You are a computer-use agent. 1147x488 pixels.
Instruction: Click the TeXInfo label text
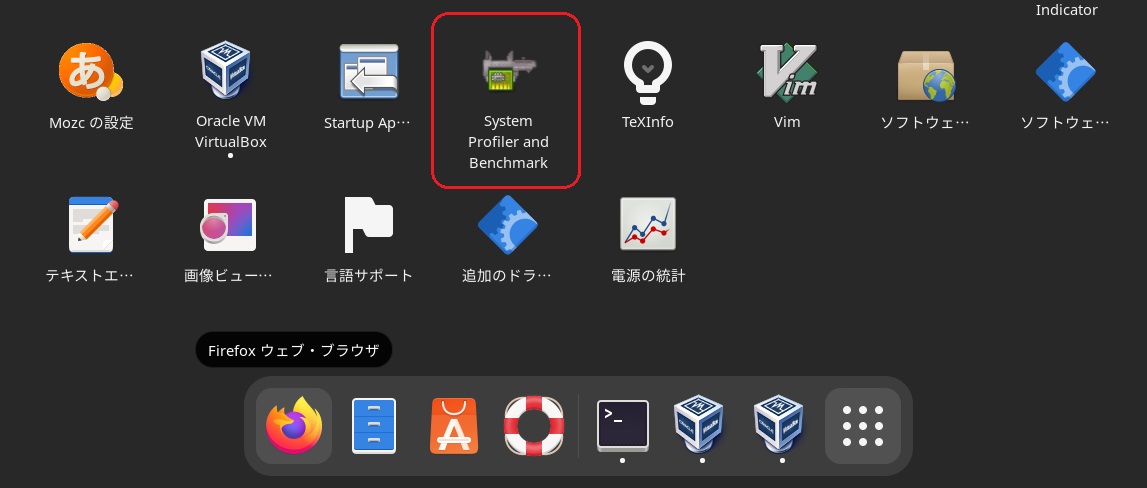click(x=647, y=122)
